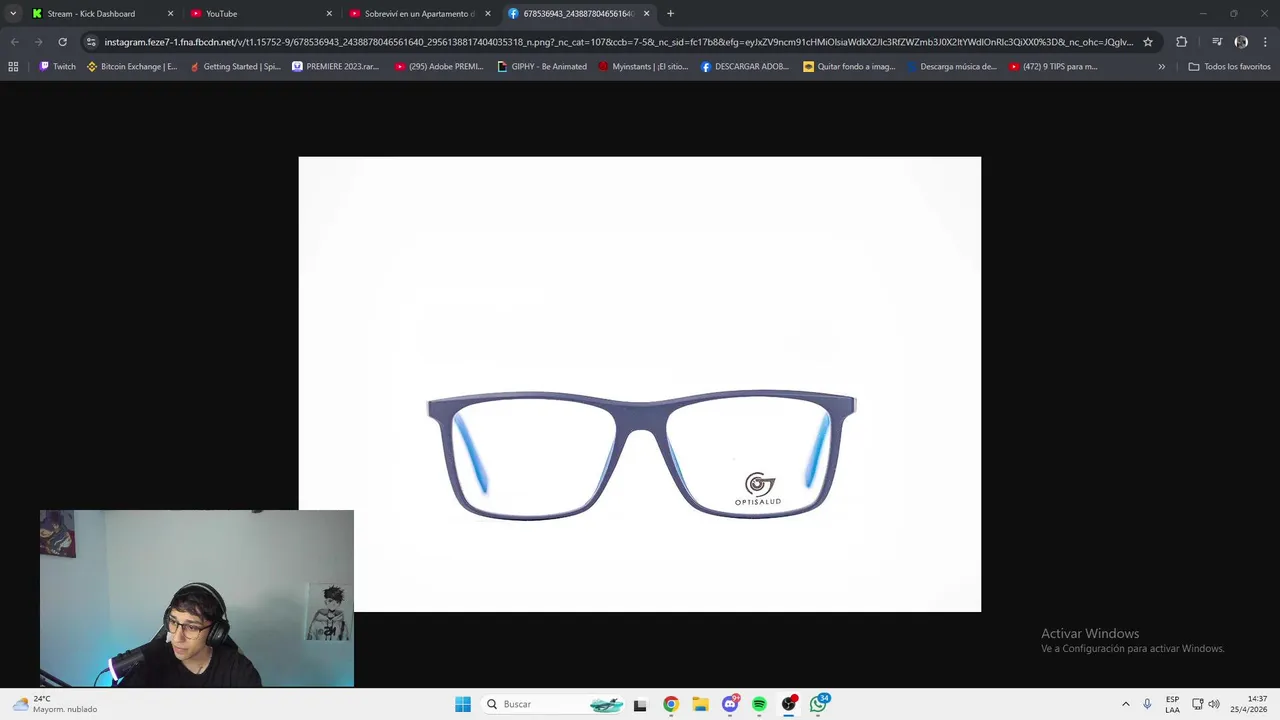Open the tab search dropdown
The height and width of the screenshot is (720, 1280).
tap(13, 14)
